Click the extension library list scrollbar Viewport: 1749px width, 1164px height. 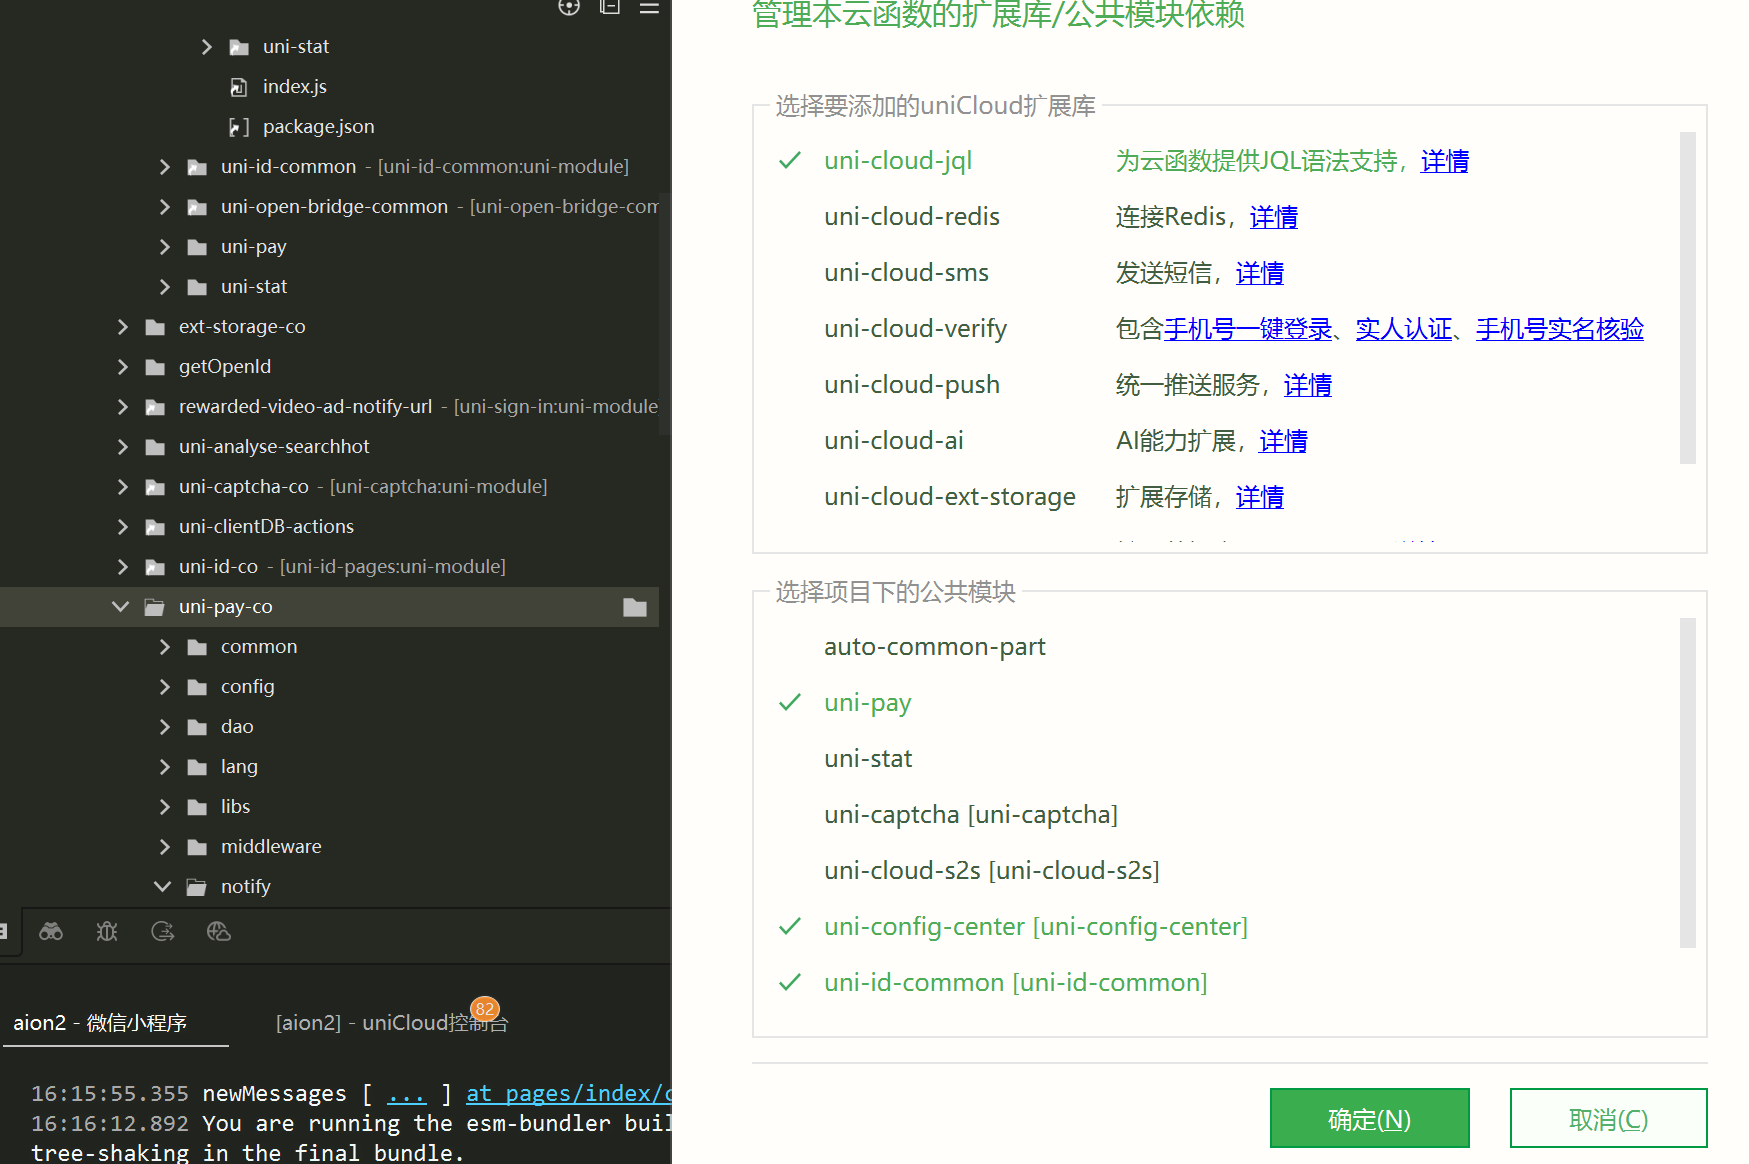click(x=1687, y=298)
